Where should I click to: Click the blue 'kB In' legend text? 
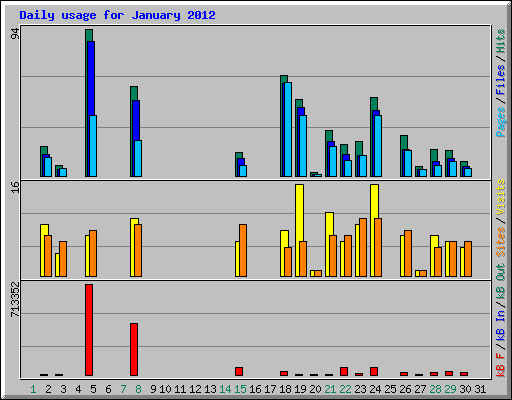(x=500, y=325)
